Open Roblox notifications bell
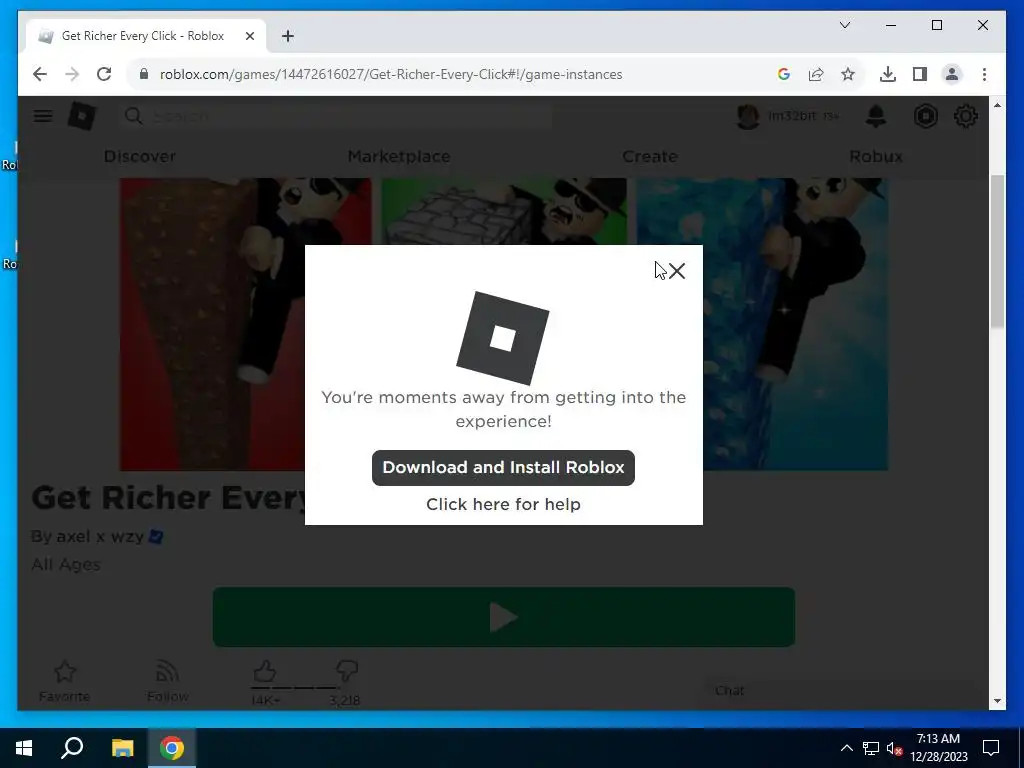The width and height of the screenshot is (1024, 768). (876, 116)
